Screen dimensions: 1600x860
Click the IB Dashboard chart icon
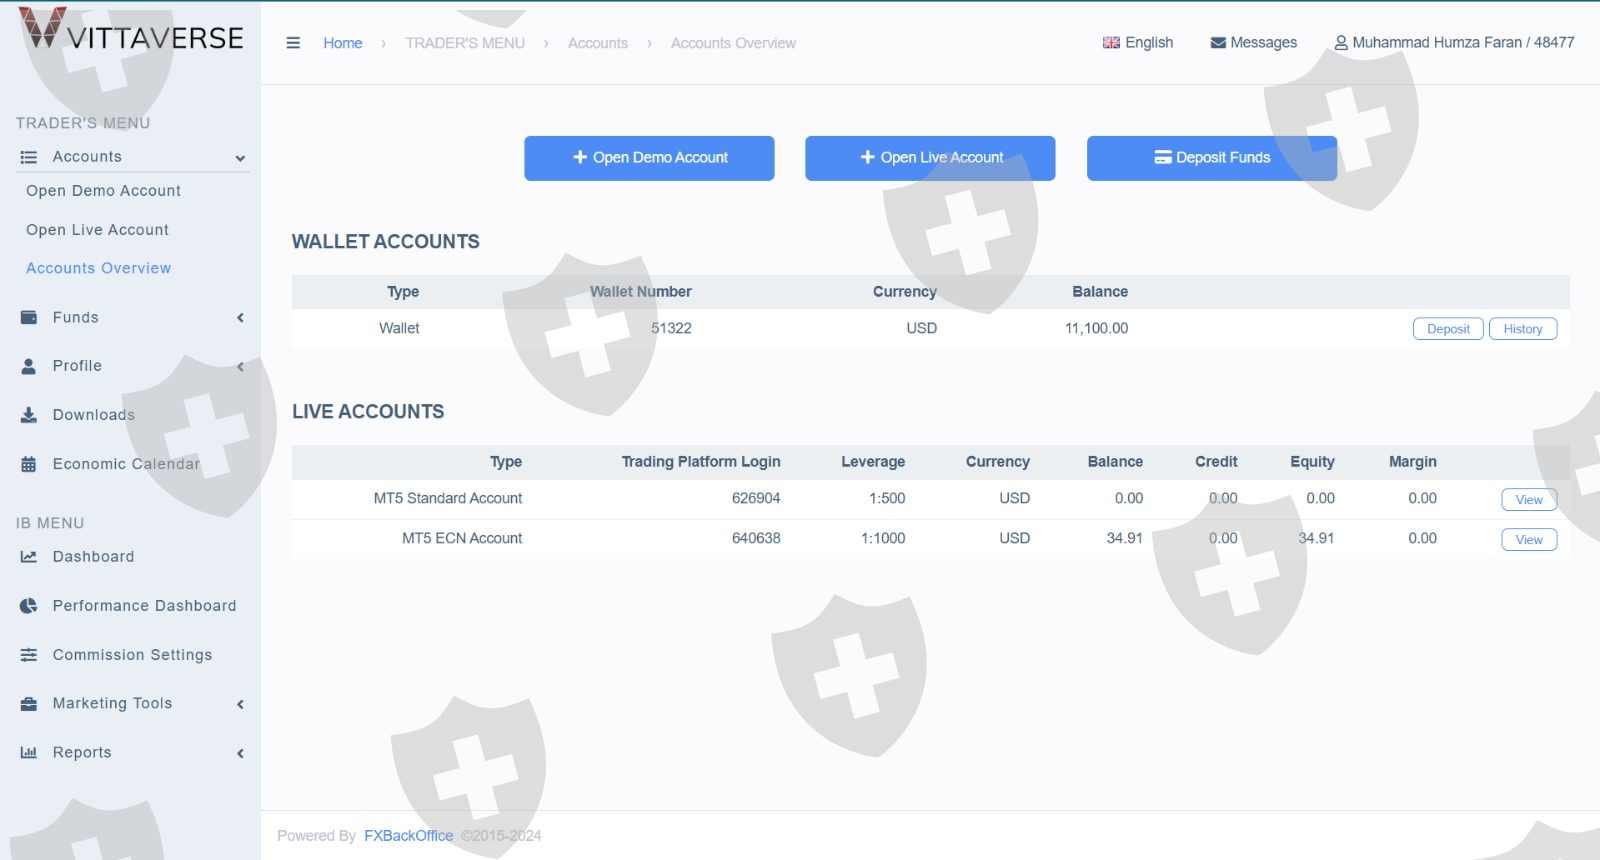(x=29, y=557)
